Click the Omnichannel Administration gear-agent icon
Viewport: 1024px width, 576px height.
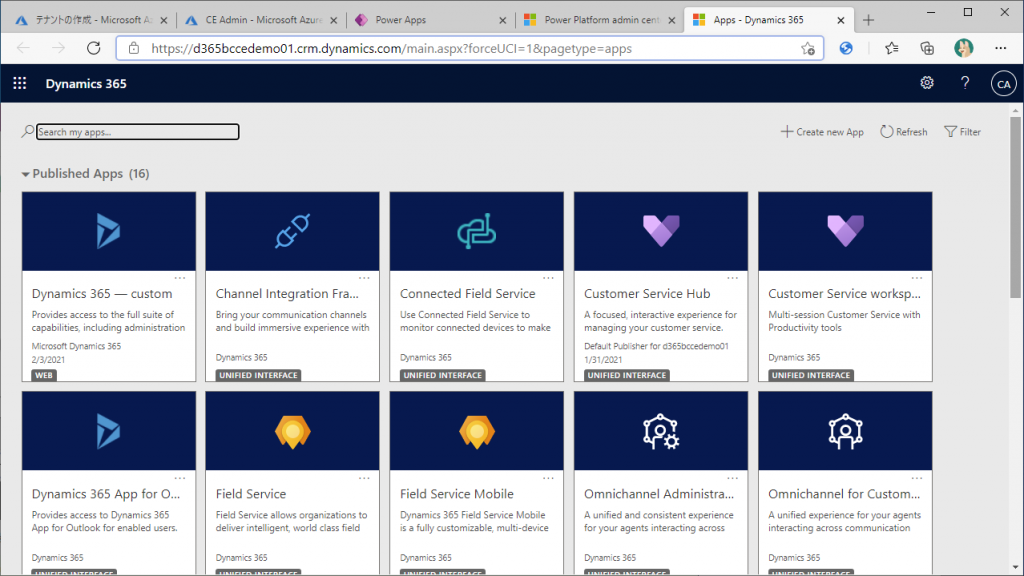661,431
